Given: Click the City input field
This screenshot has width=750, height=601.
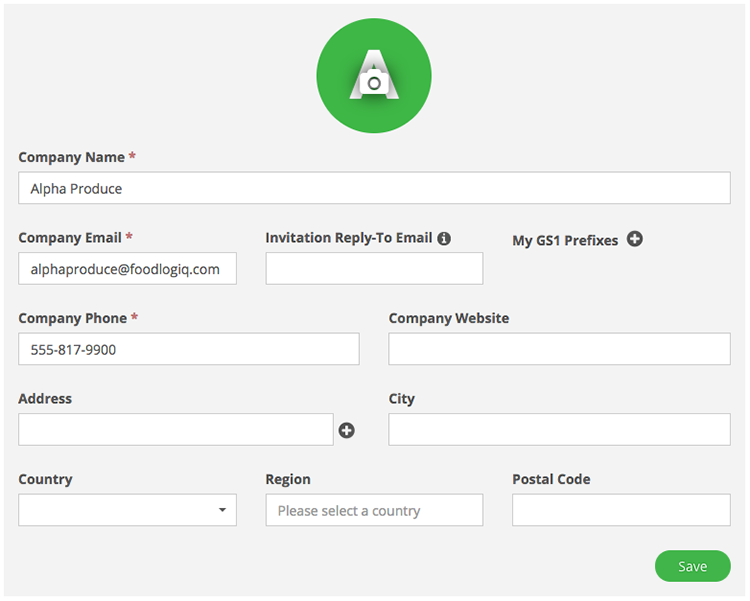Looking at the screenshot, I should tap(560, 430).
